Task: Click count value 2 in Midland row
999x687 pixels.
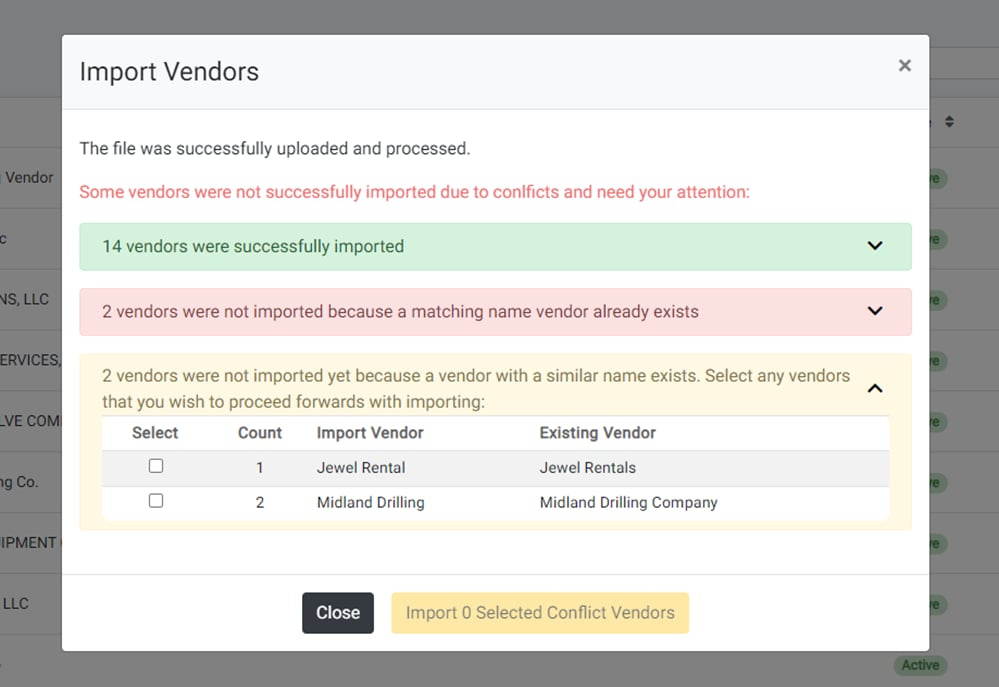Action: coord(259,502)
